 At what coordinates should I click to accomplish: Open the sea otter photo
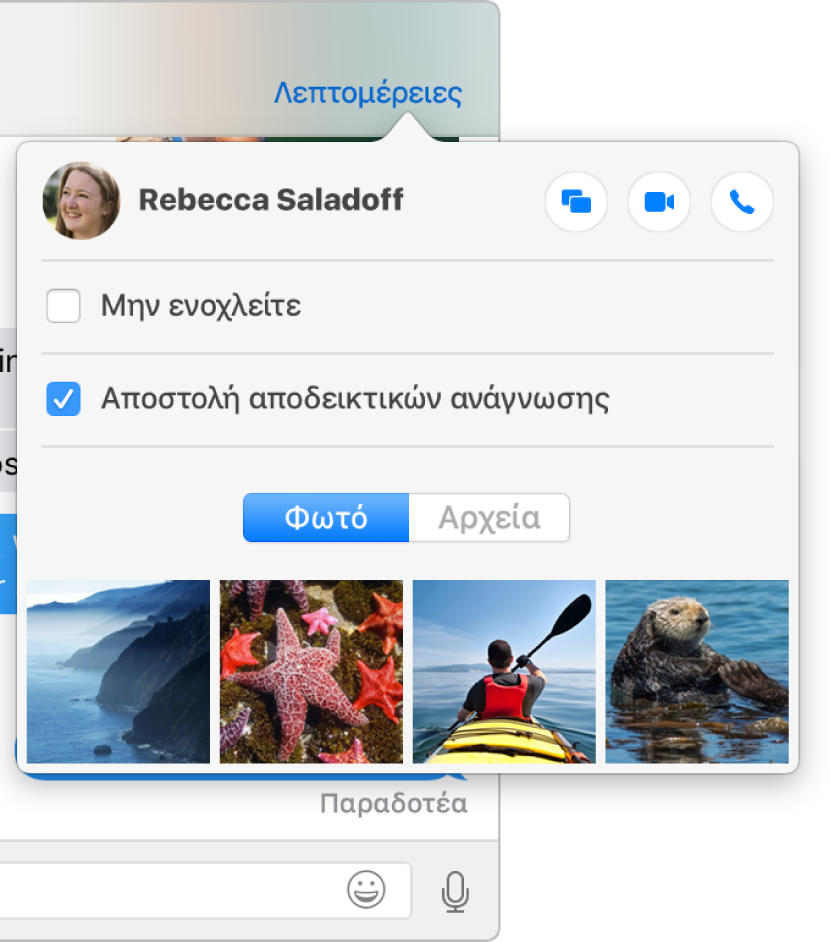tap(697, 672)
